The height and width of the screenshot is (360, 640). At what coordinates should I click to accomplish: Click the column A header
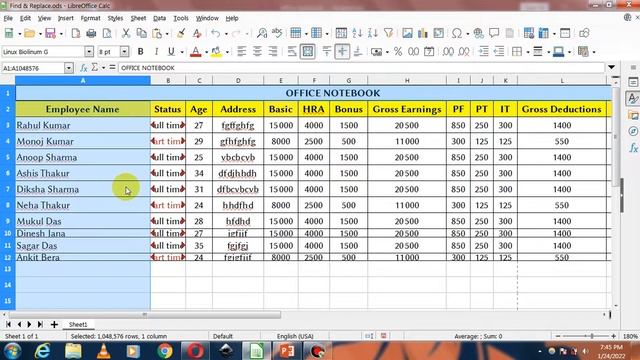coord(83,80)
